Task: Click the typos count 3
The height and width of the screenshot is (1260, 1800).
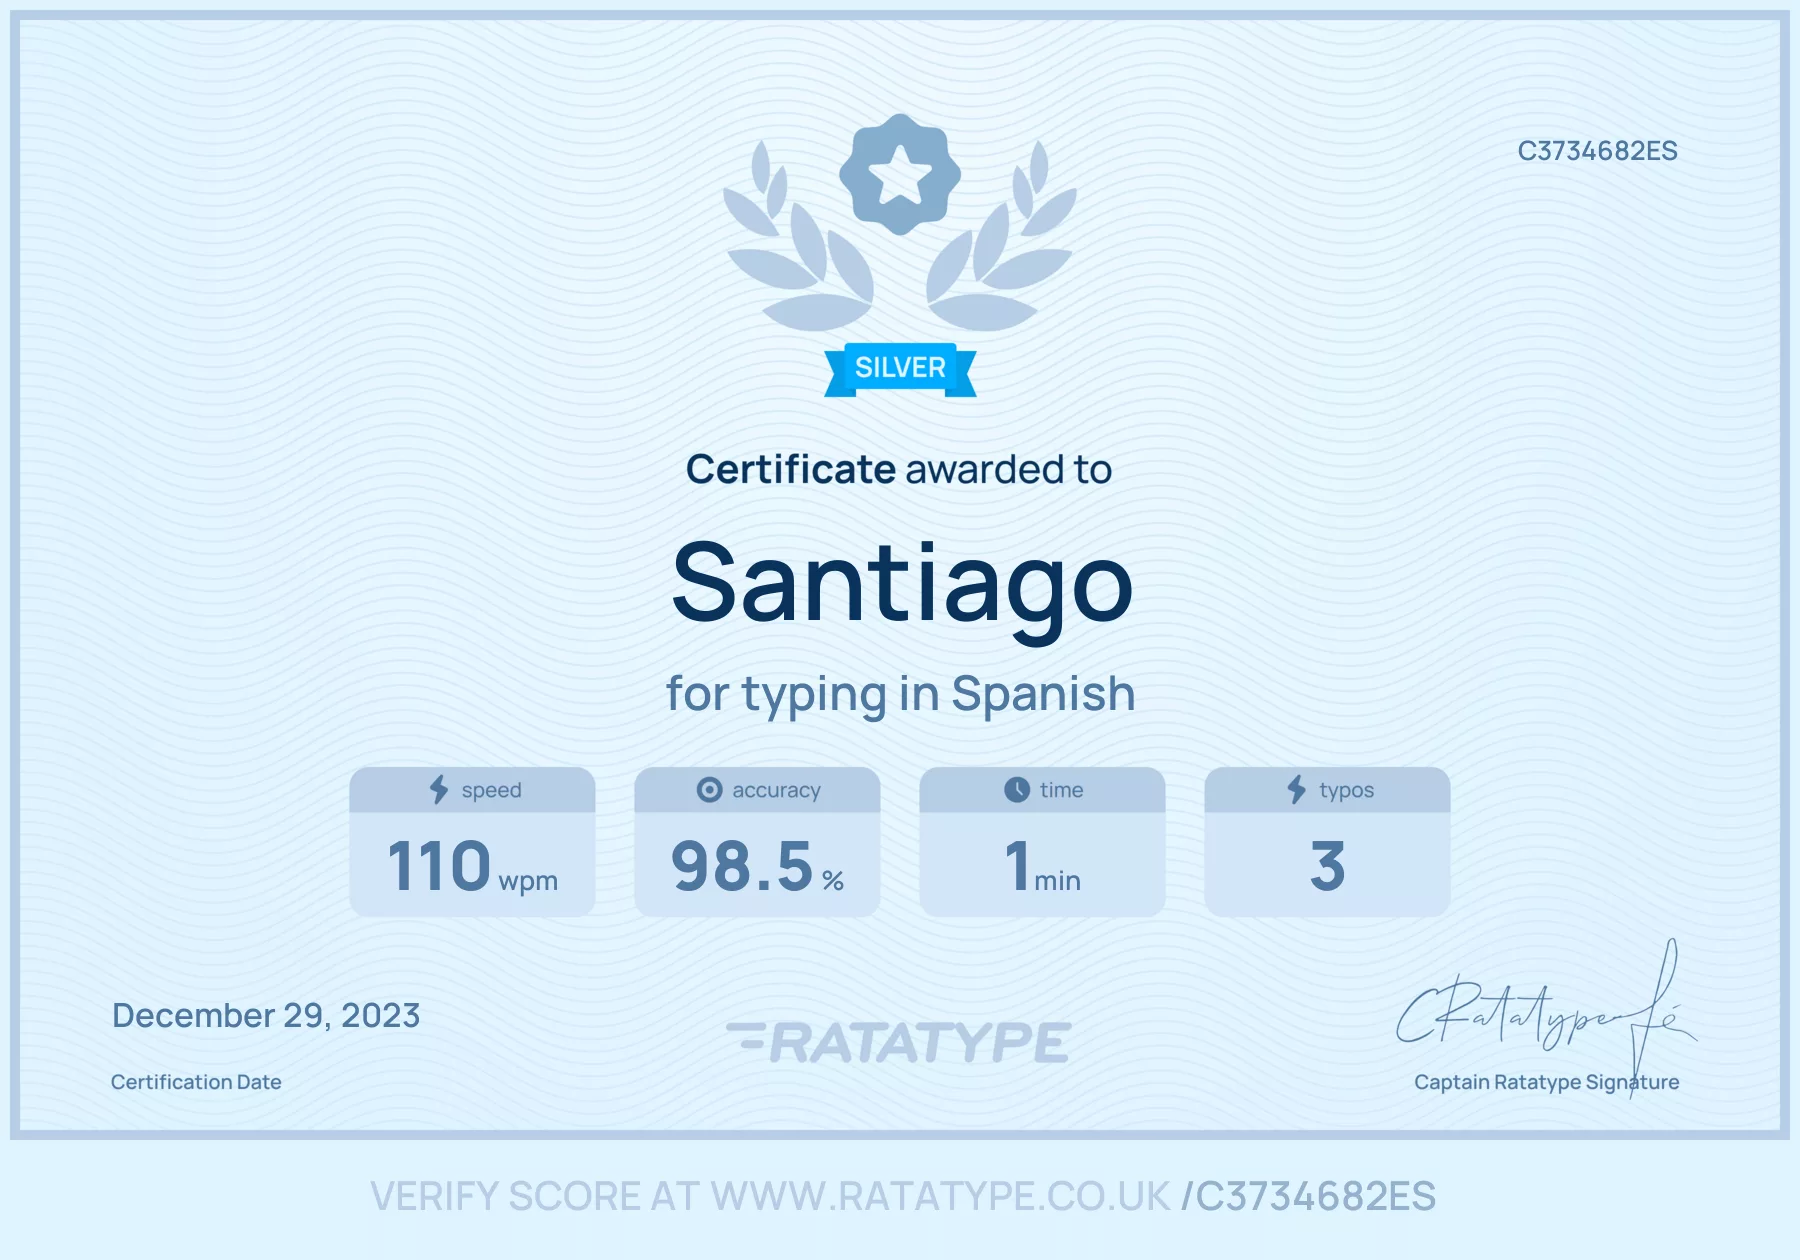Action: click(1327, 866)
